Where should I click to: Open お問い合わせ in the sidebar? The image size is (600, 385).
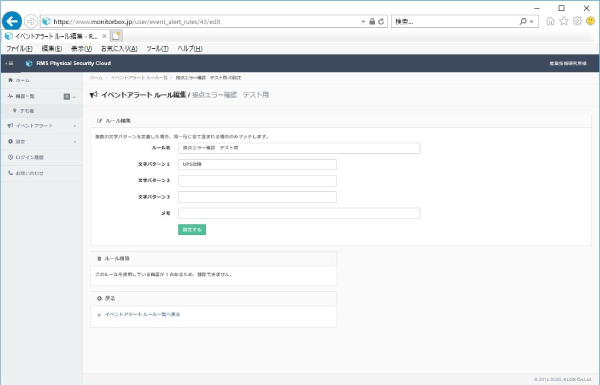41,173
